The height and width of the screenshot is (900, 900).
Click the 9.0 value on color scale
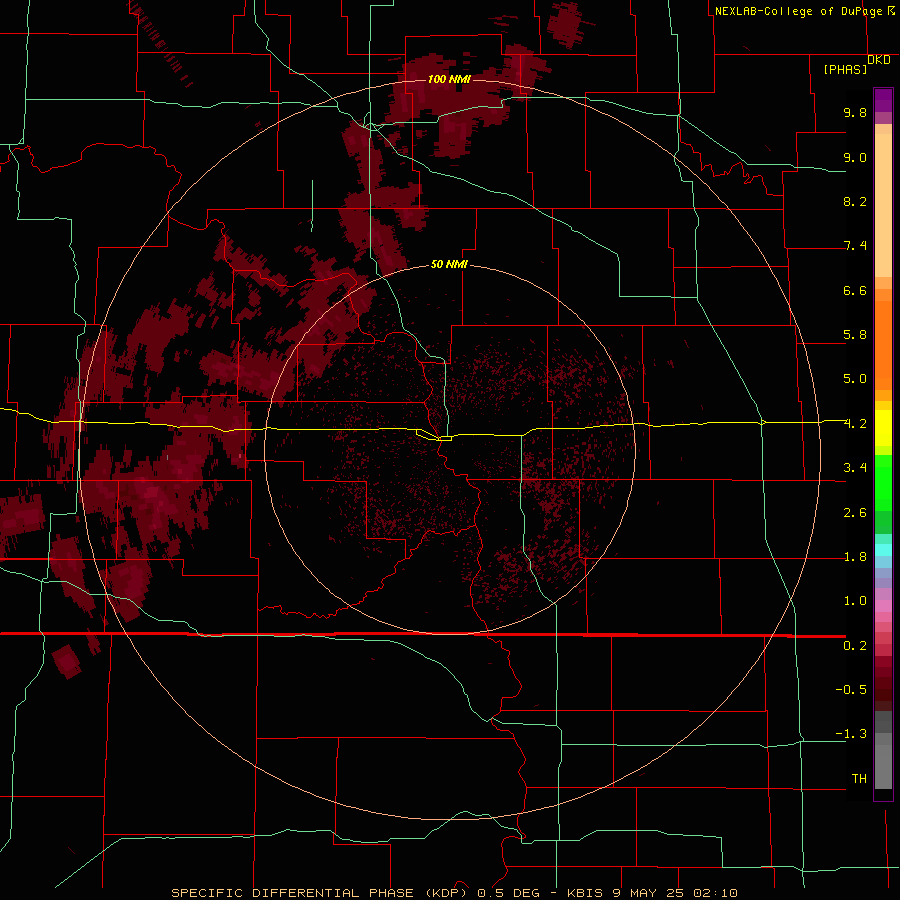tap(855, 157)
